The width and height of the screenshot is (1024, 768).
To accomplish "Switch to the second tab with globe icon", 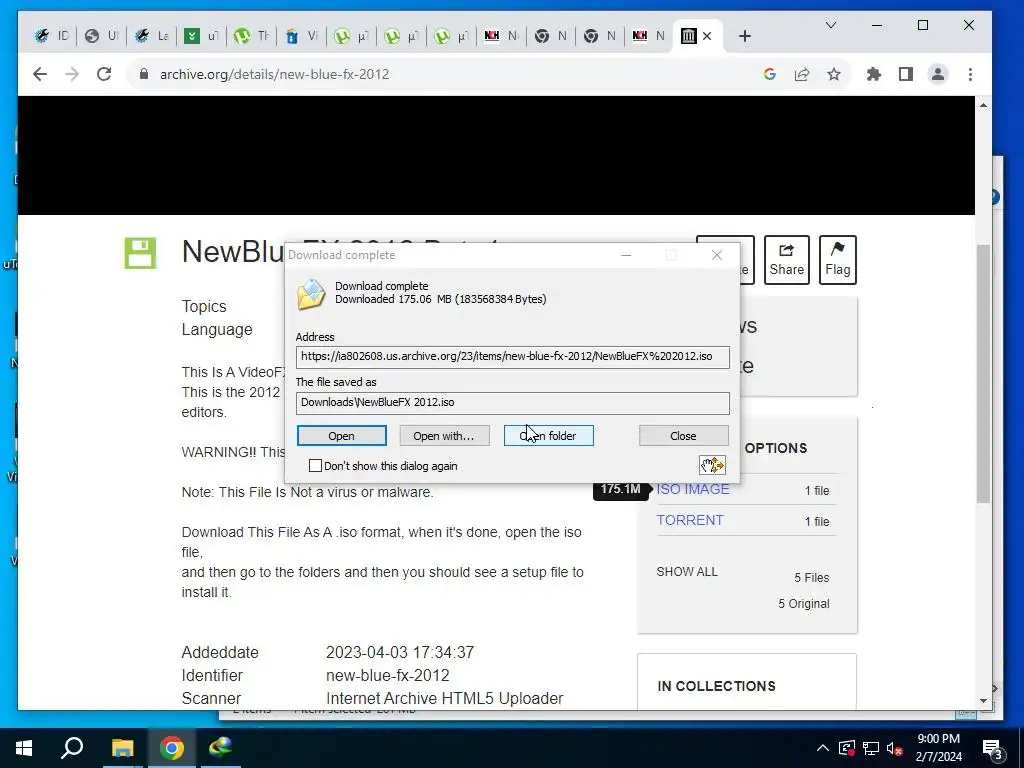I will 102,36.
